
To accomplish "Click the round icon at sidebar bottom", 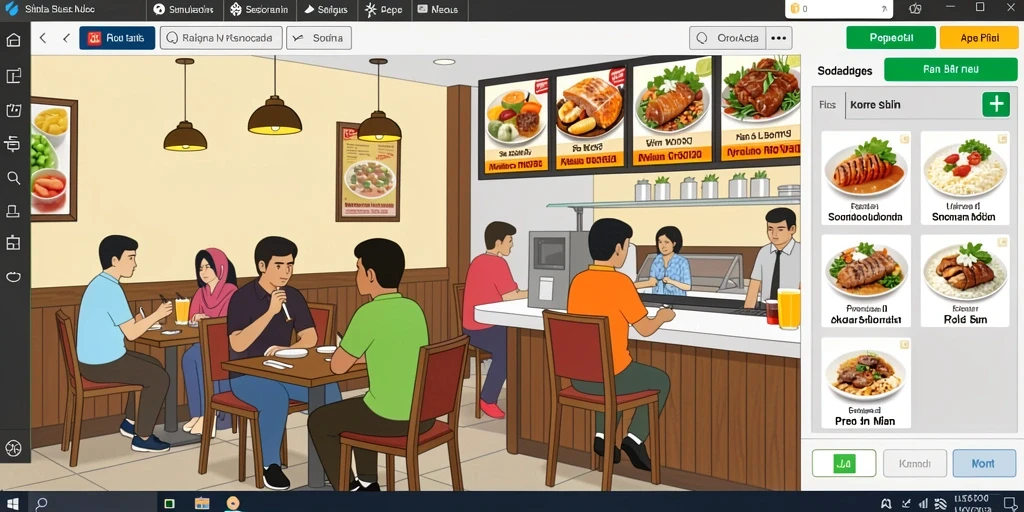I will tap(13, 448).
